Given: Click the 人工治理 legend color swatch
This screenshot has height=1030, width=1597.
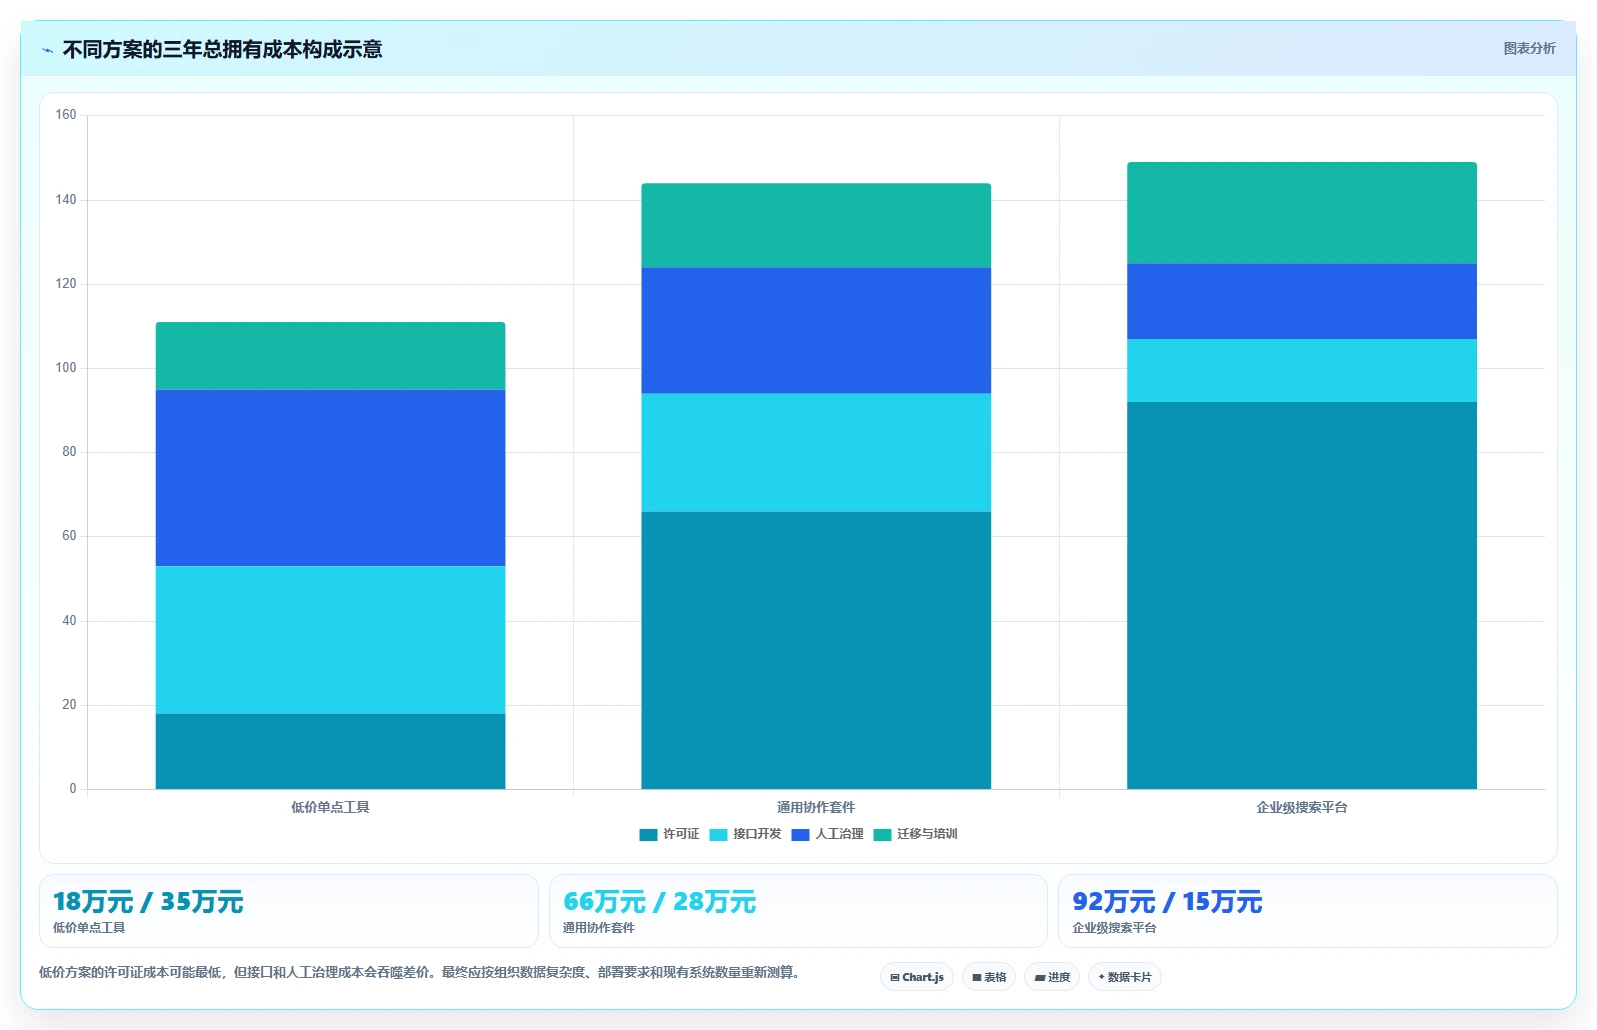Looking at the screenshot, I should coord(800,834).
